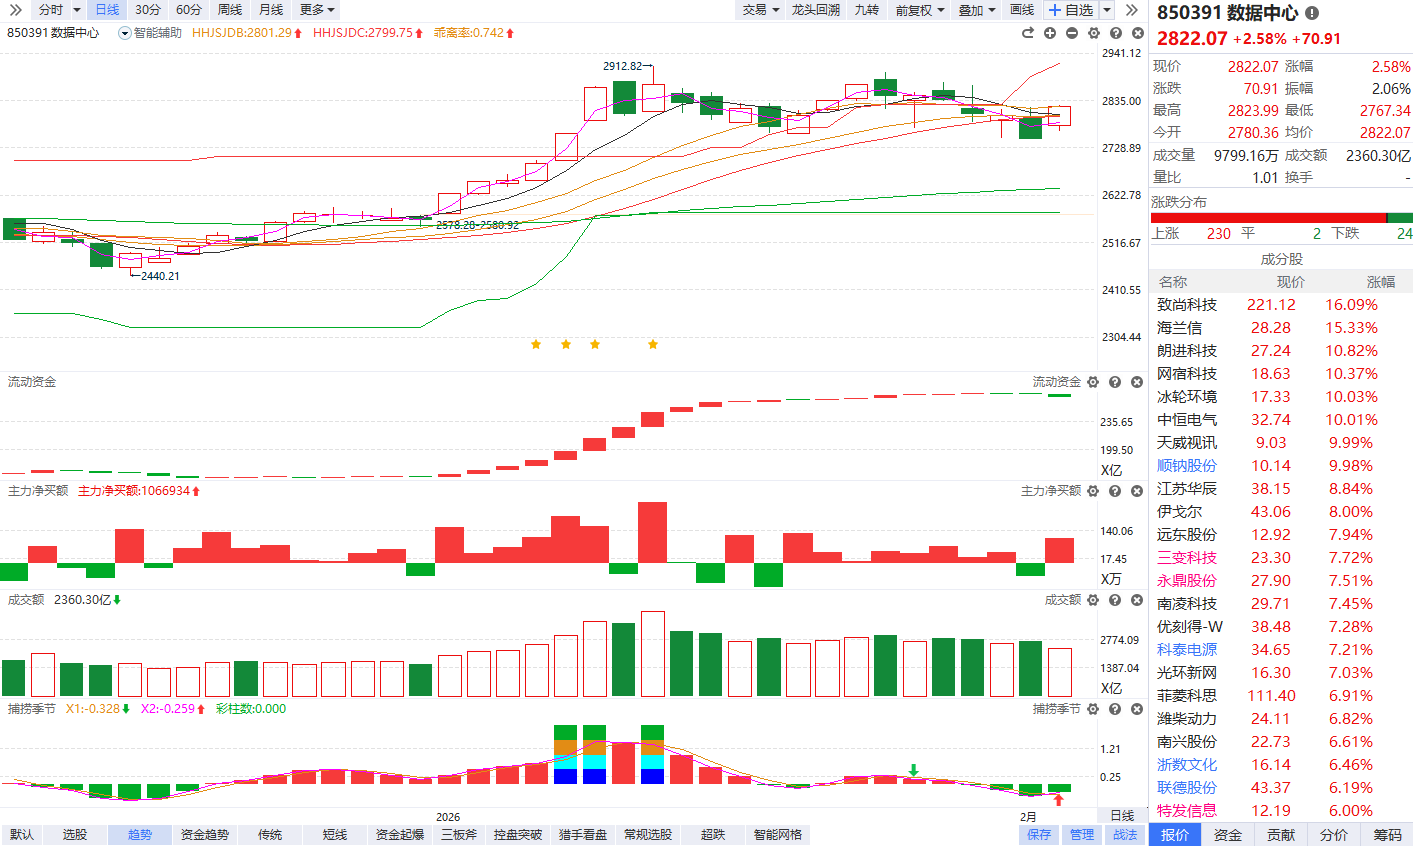Toggle the 九转 indicator on the chart
Screen dimensions: 1413x846
(866, 10)
